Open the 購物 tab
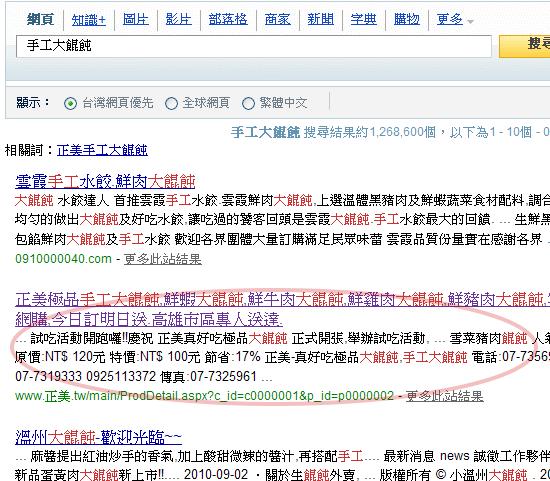The height and width of the screenshot is (481, 550). pos(407,19)
